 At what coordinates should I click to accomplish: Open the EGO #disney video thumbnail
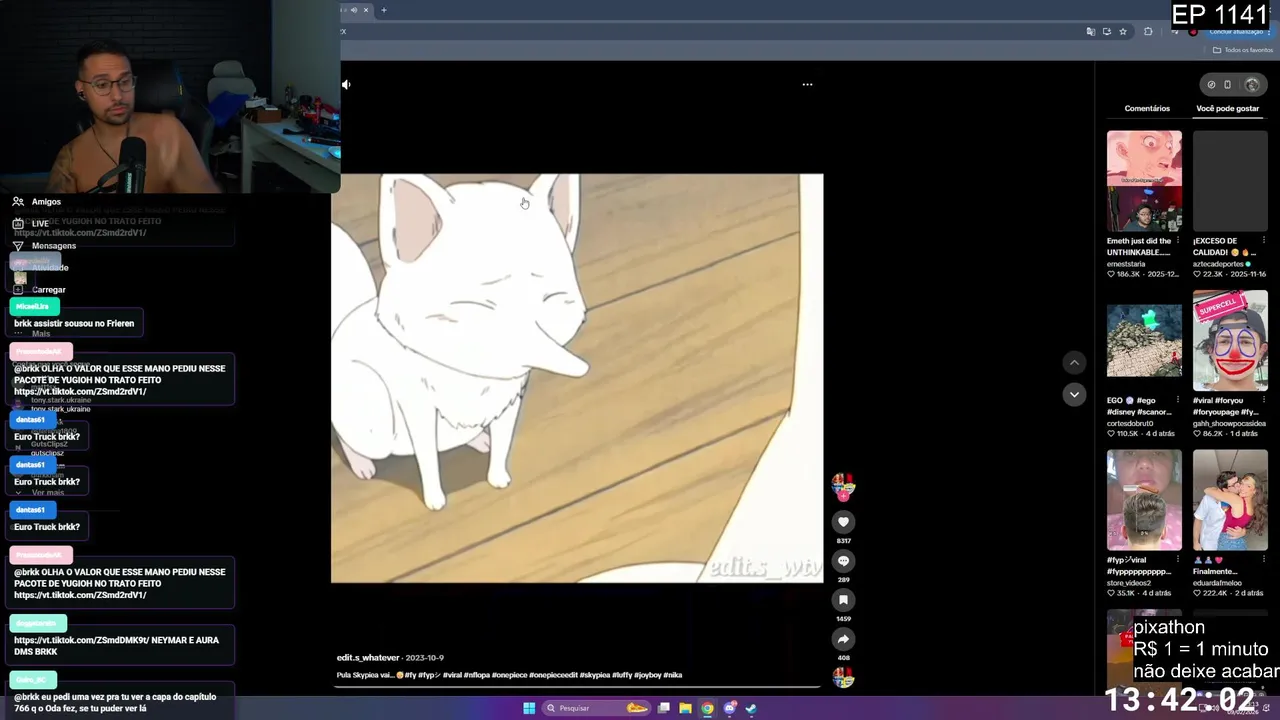pos(1144,341)
